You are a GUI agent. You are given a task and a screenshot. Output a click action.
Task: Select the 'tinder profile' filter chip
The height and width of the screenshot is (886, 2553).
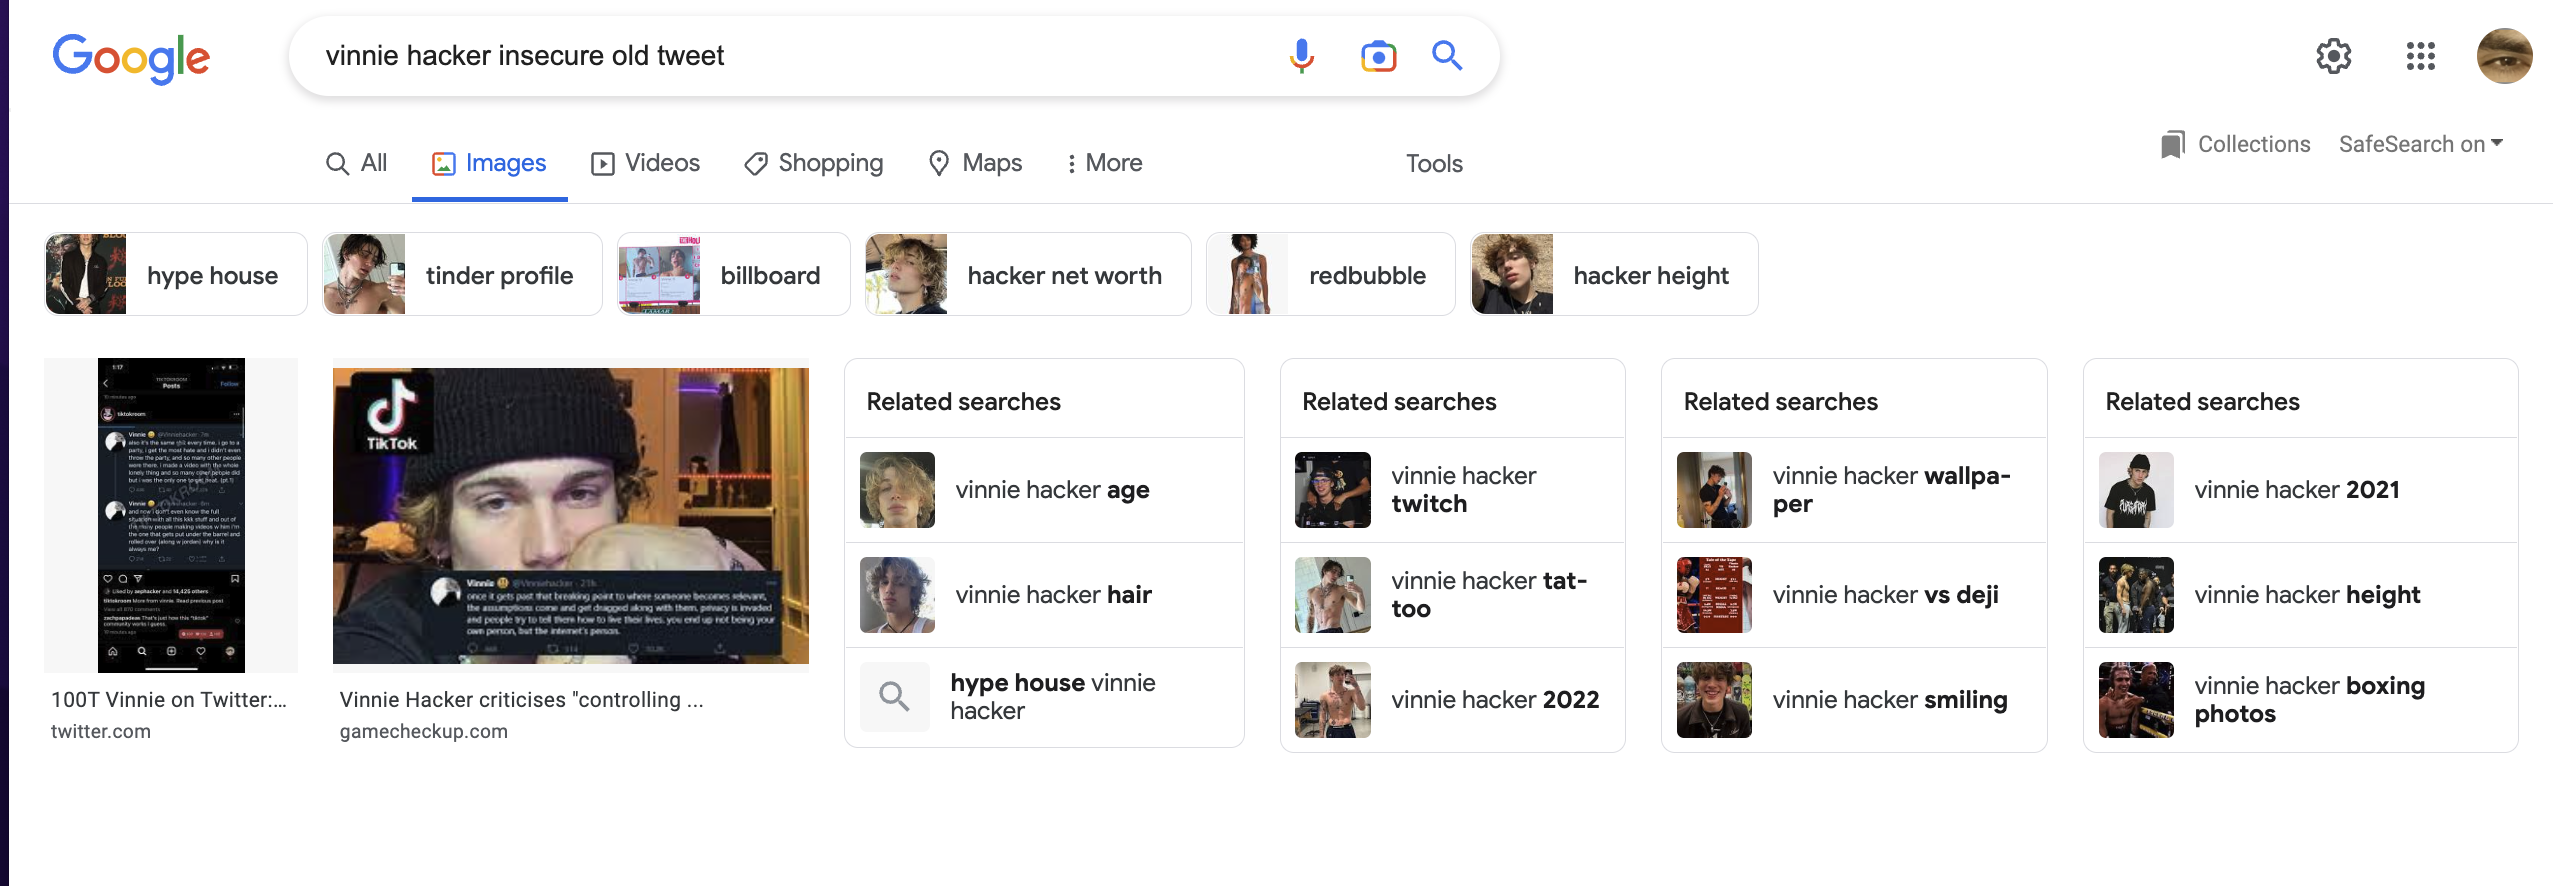(462, 275)
